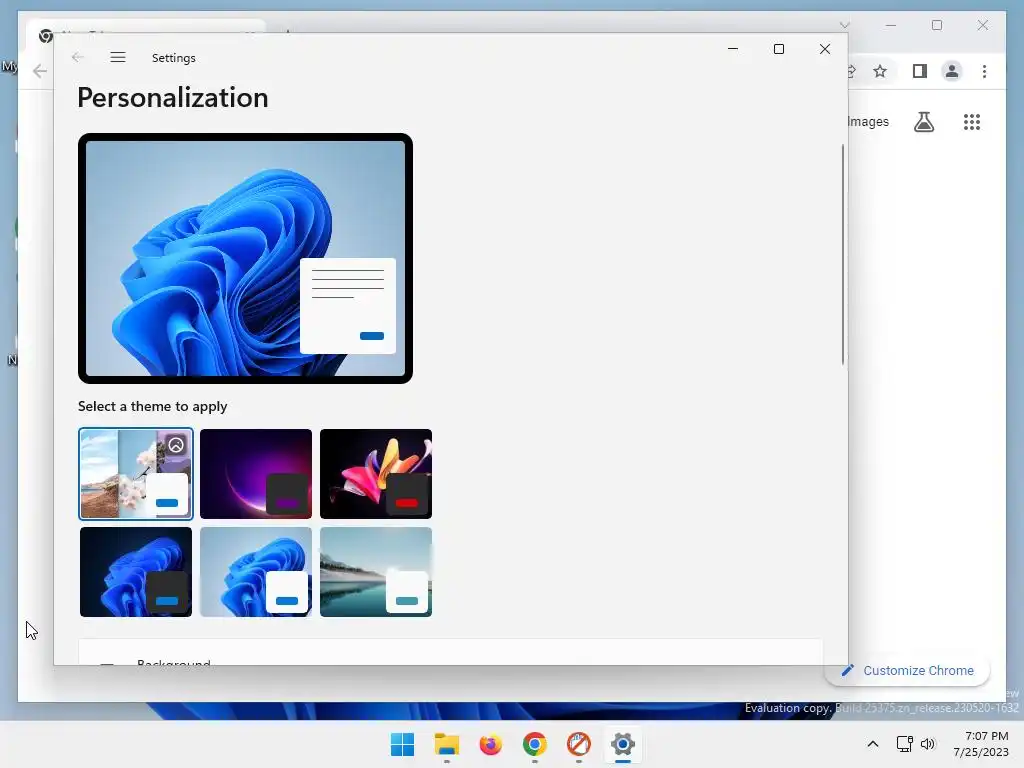Click 'Select a theme to apply' label
This screenshot has height=768, width=1024.
click(153, 406)
